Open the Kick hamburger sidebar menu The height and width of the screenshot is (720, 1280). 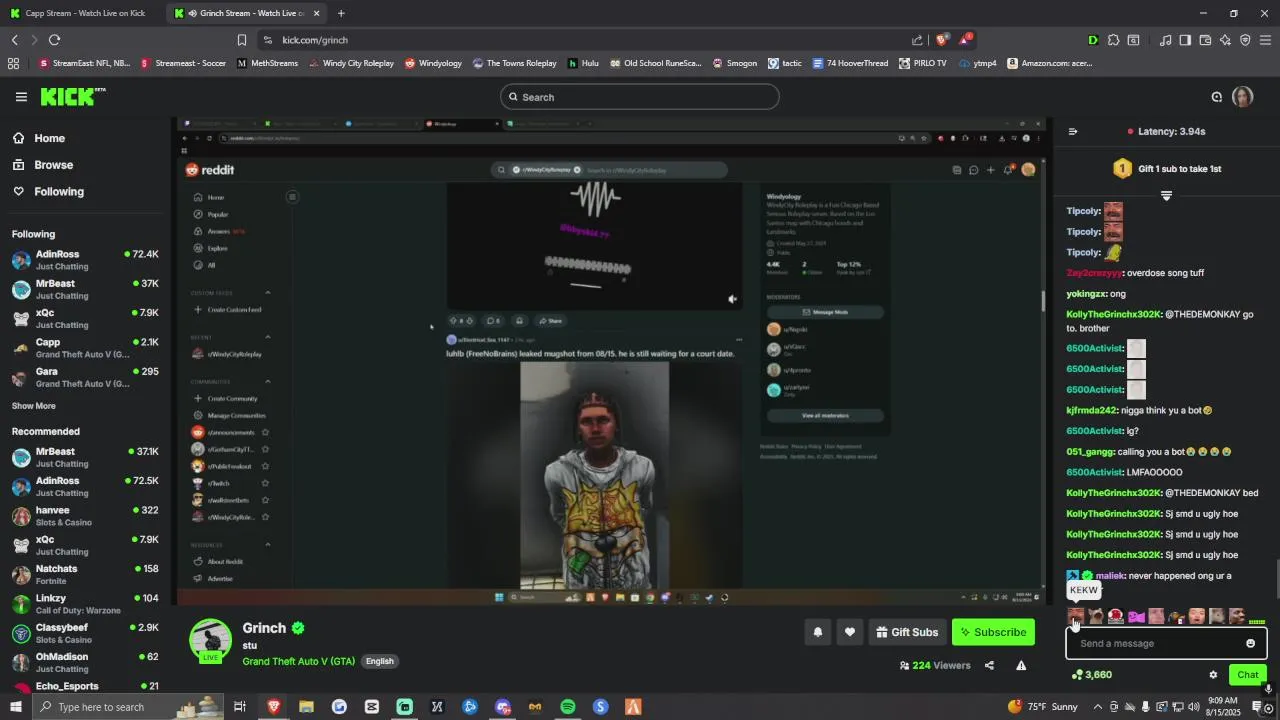(x=21, y=97)
